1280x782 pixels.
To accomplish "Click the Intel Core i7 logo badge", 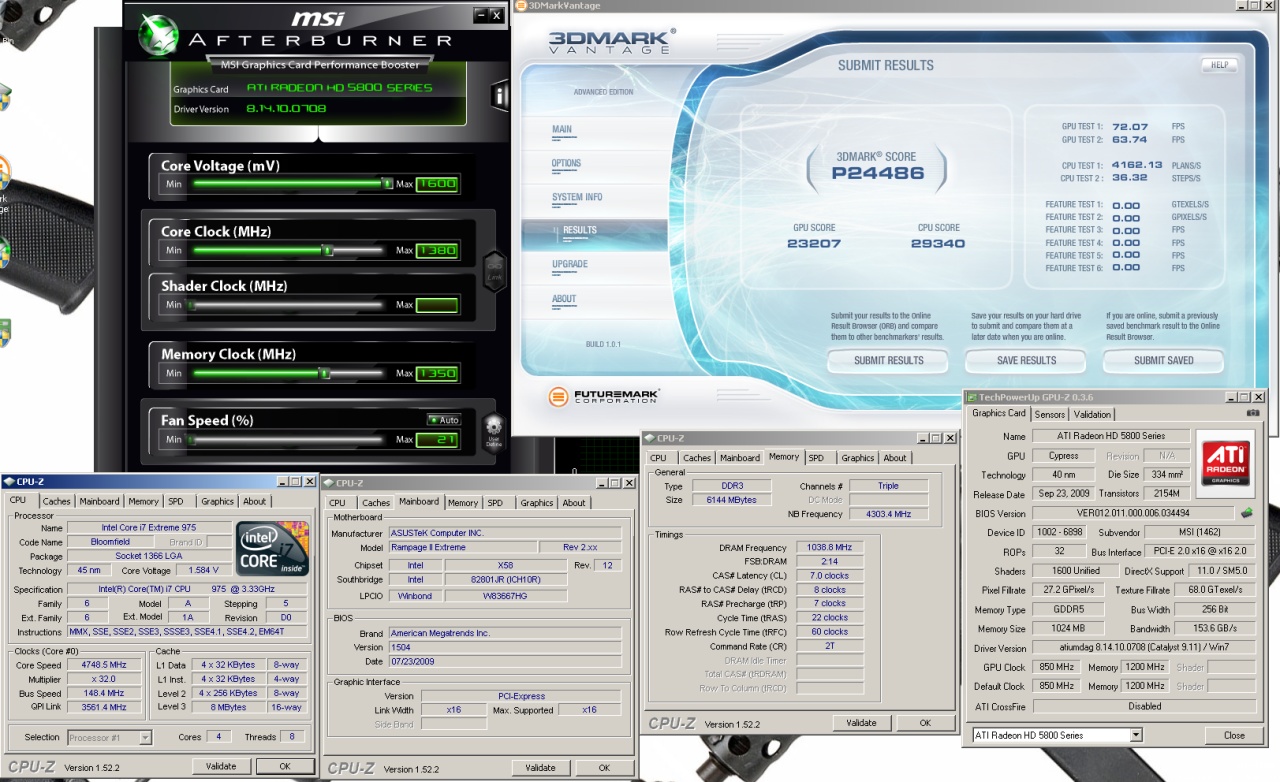I will tap(272, 548).
